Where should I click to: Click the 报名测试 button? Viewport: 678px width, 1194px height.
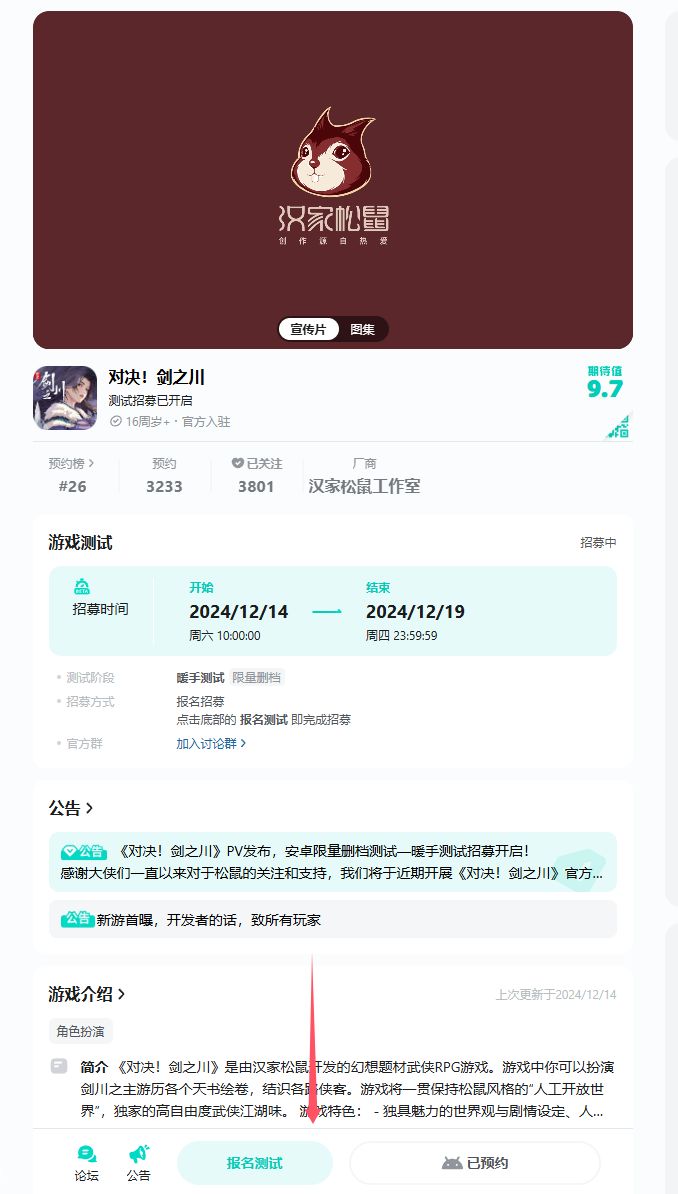254,1163
